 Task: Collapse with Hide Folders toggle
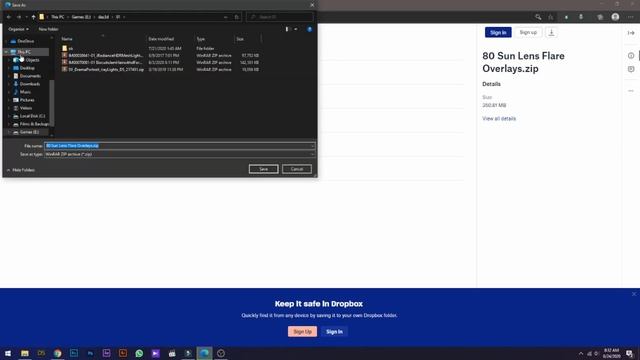(x=20, y=170)
